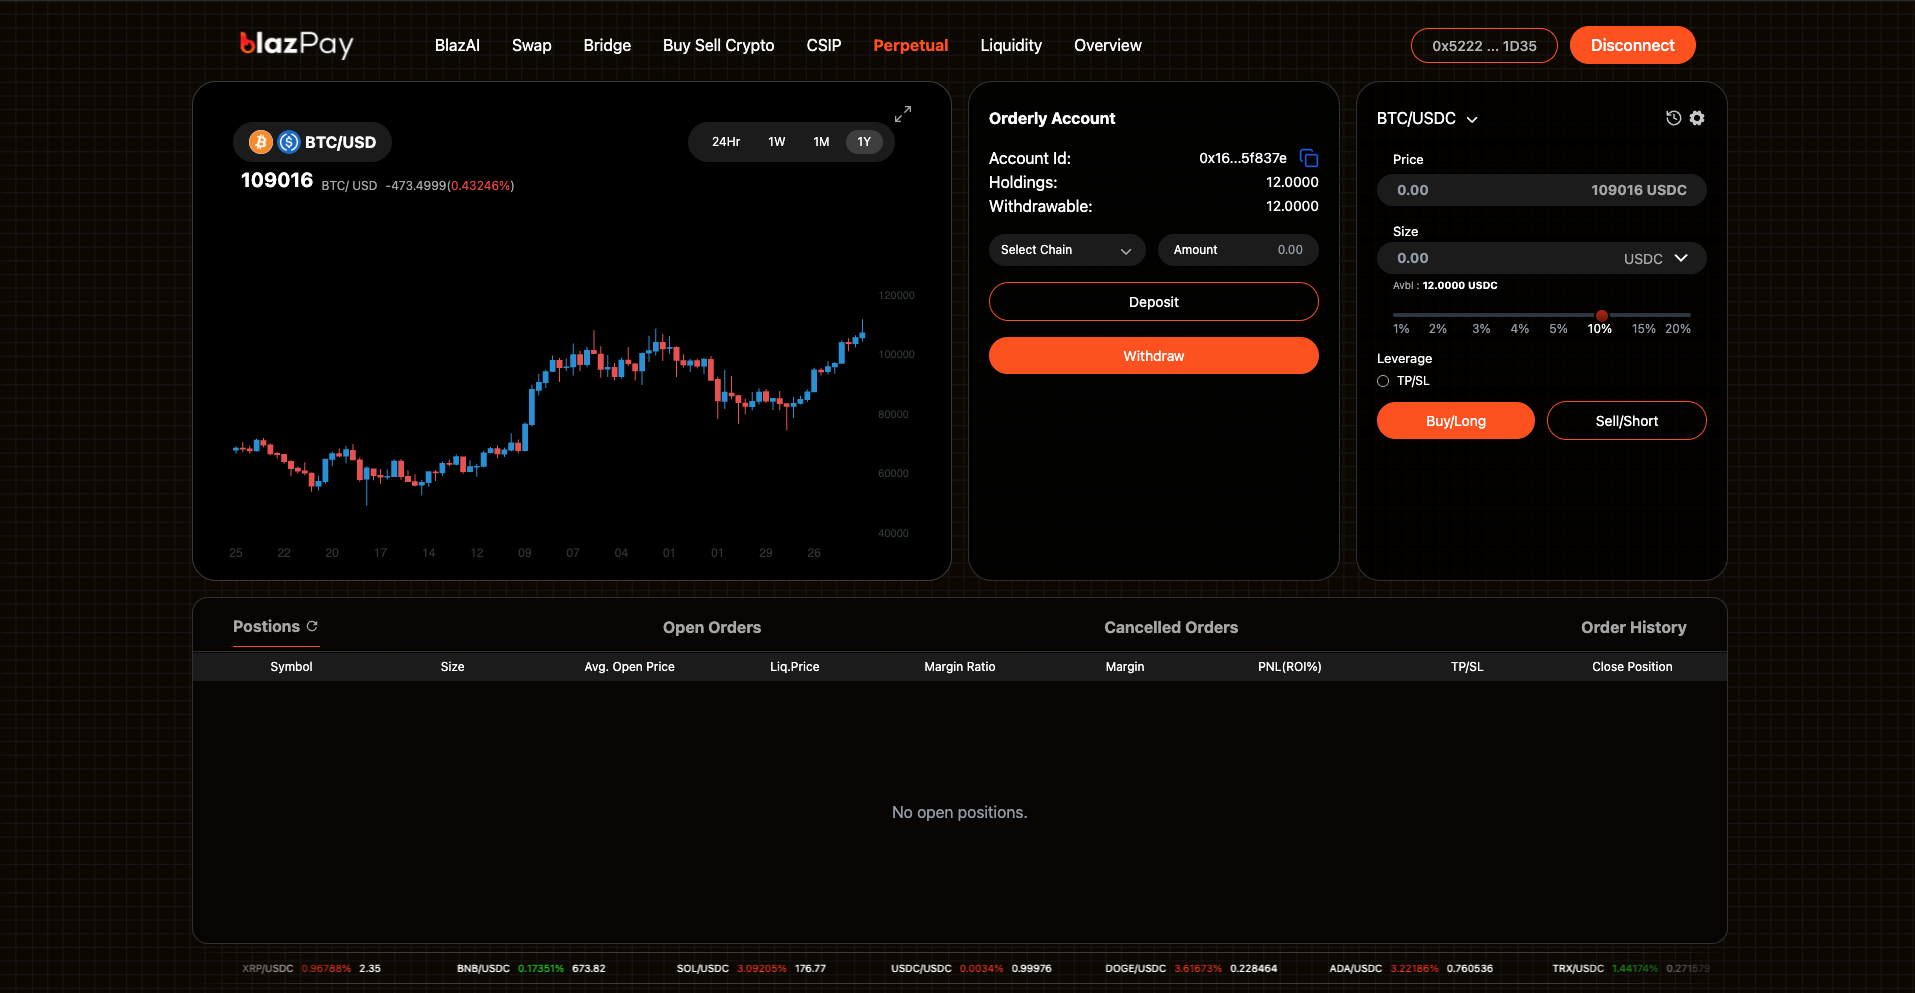Click the PNL(ROI%) column header
Screen dimensions: 1915x993
pos(1290,667)
